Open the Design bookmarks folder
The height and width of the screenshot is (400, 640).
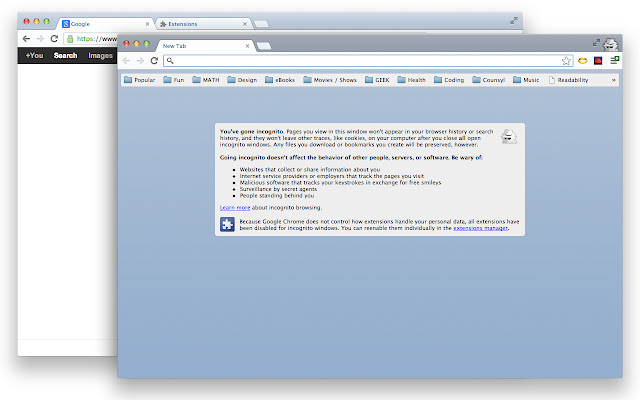pos(242,80)
